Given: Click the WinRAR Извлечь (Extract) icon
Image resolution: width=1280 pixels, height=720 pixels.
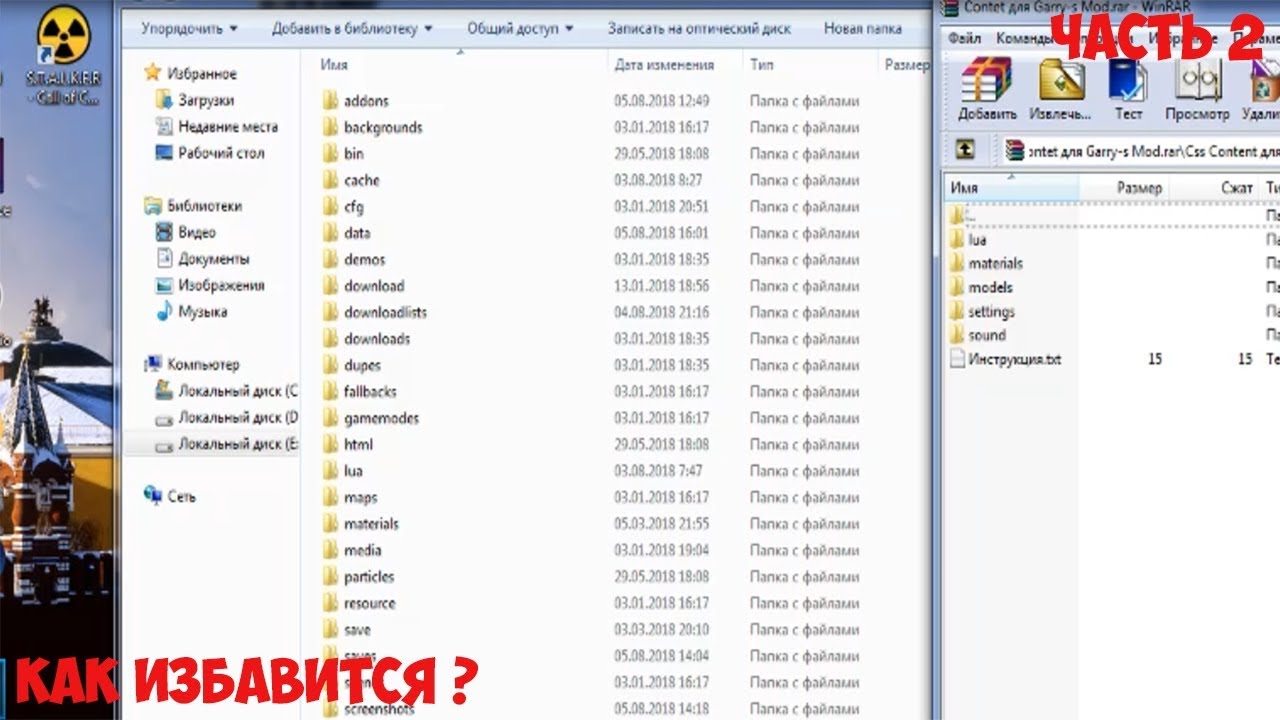Looking at the screenshot, I should click(1061, 80).
